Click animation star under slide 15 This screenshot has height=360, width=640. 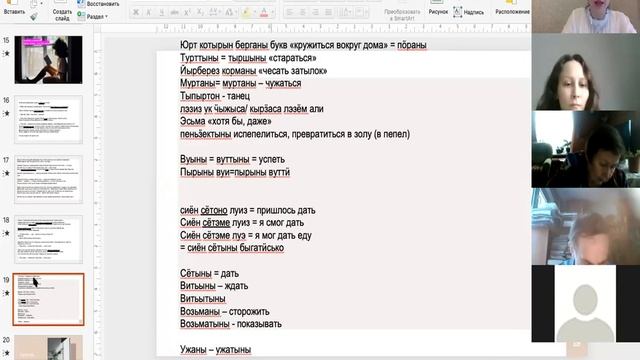[6, 53]
